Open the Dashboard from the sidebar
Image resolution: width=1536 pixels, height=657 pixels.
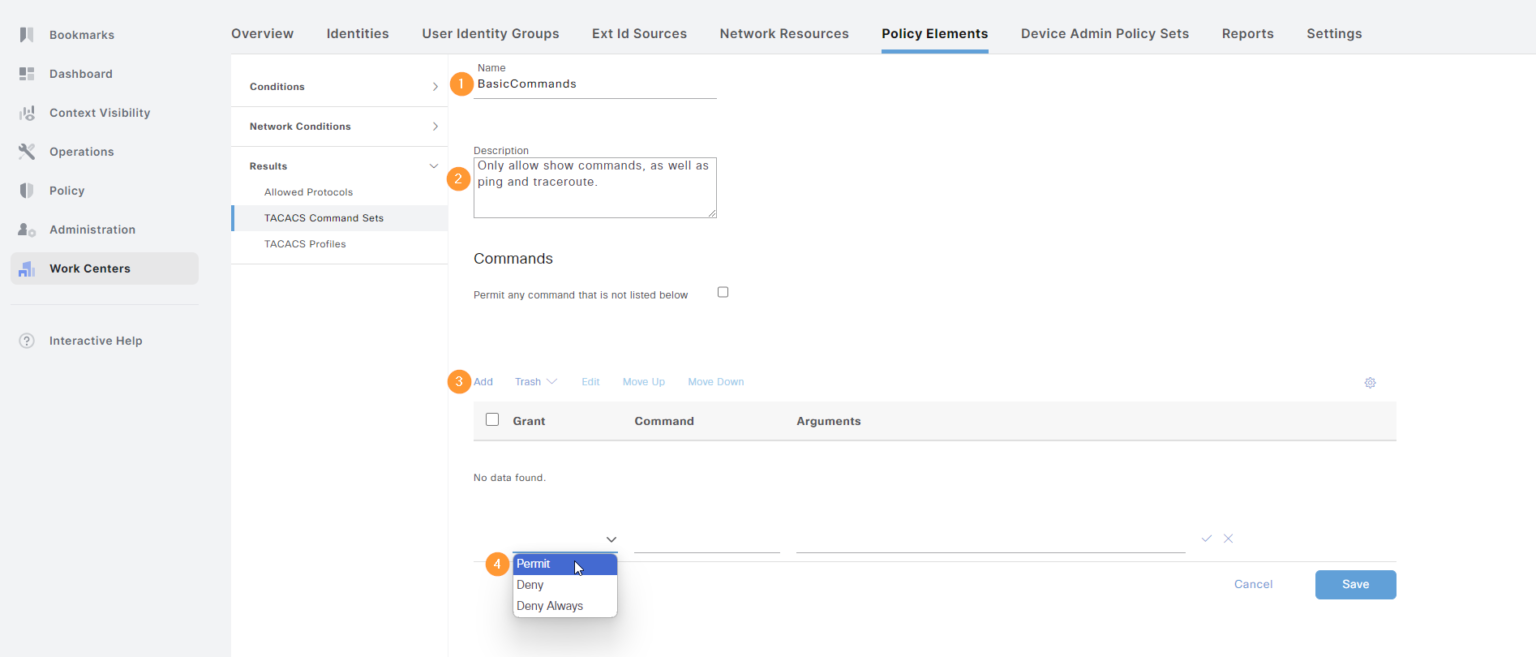(80, 73)
